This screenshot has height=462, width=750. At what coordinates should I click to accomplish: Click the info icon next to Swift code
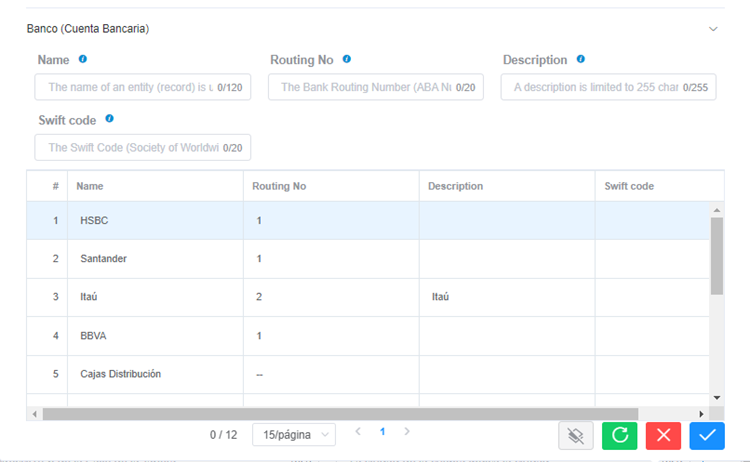(x=109, y=119)
